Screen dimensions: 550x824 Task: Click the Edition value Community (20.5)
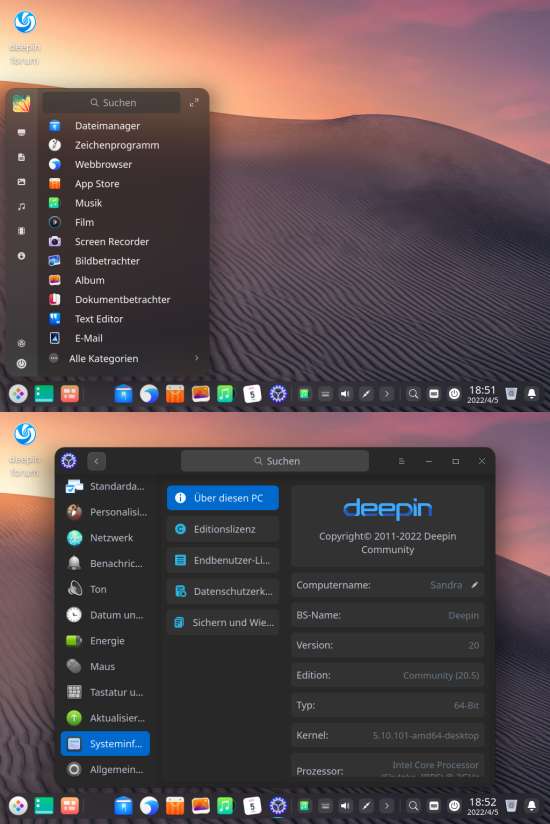click(441, 675)
